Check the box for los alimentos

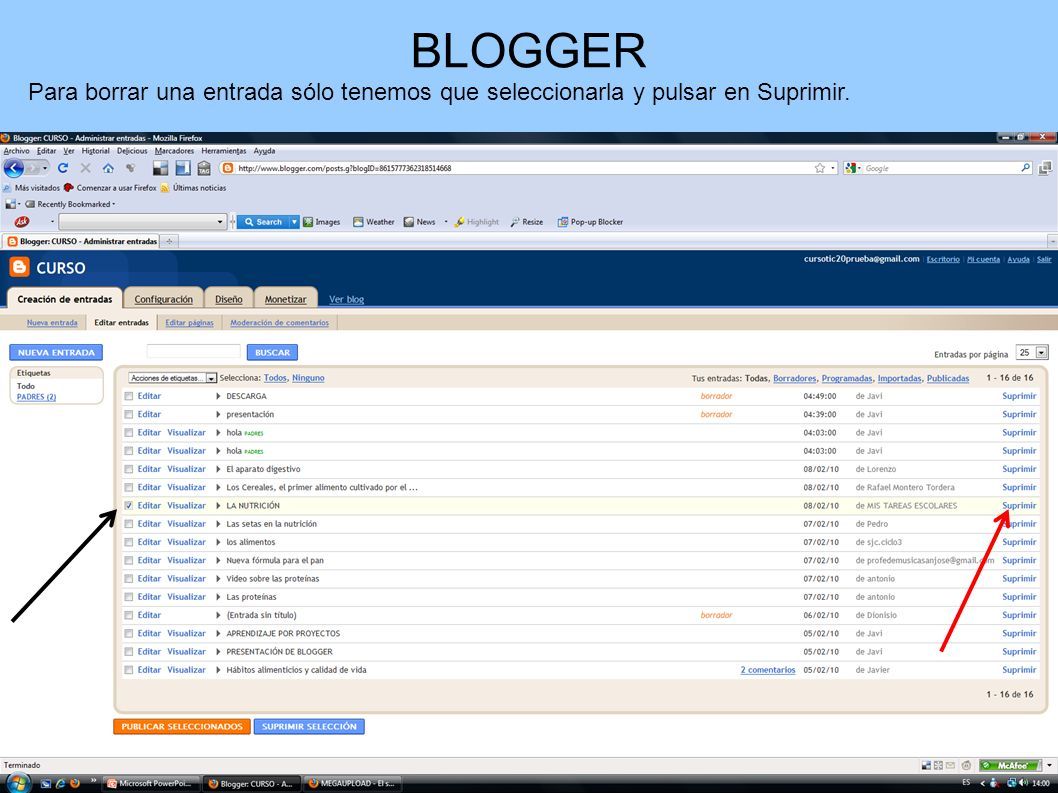pyautogui.click(x=129, y=542)
